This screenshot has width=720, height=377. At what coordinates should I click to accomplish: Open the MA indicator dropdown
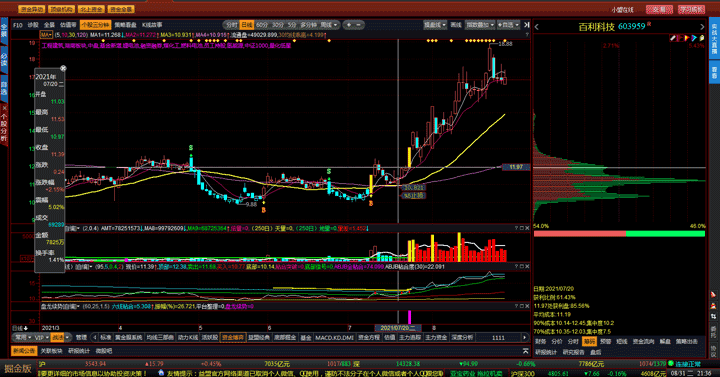coord(45,35)
